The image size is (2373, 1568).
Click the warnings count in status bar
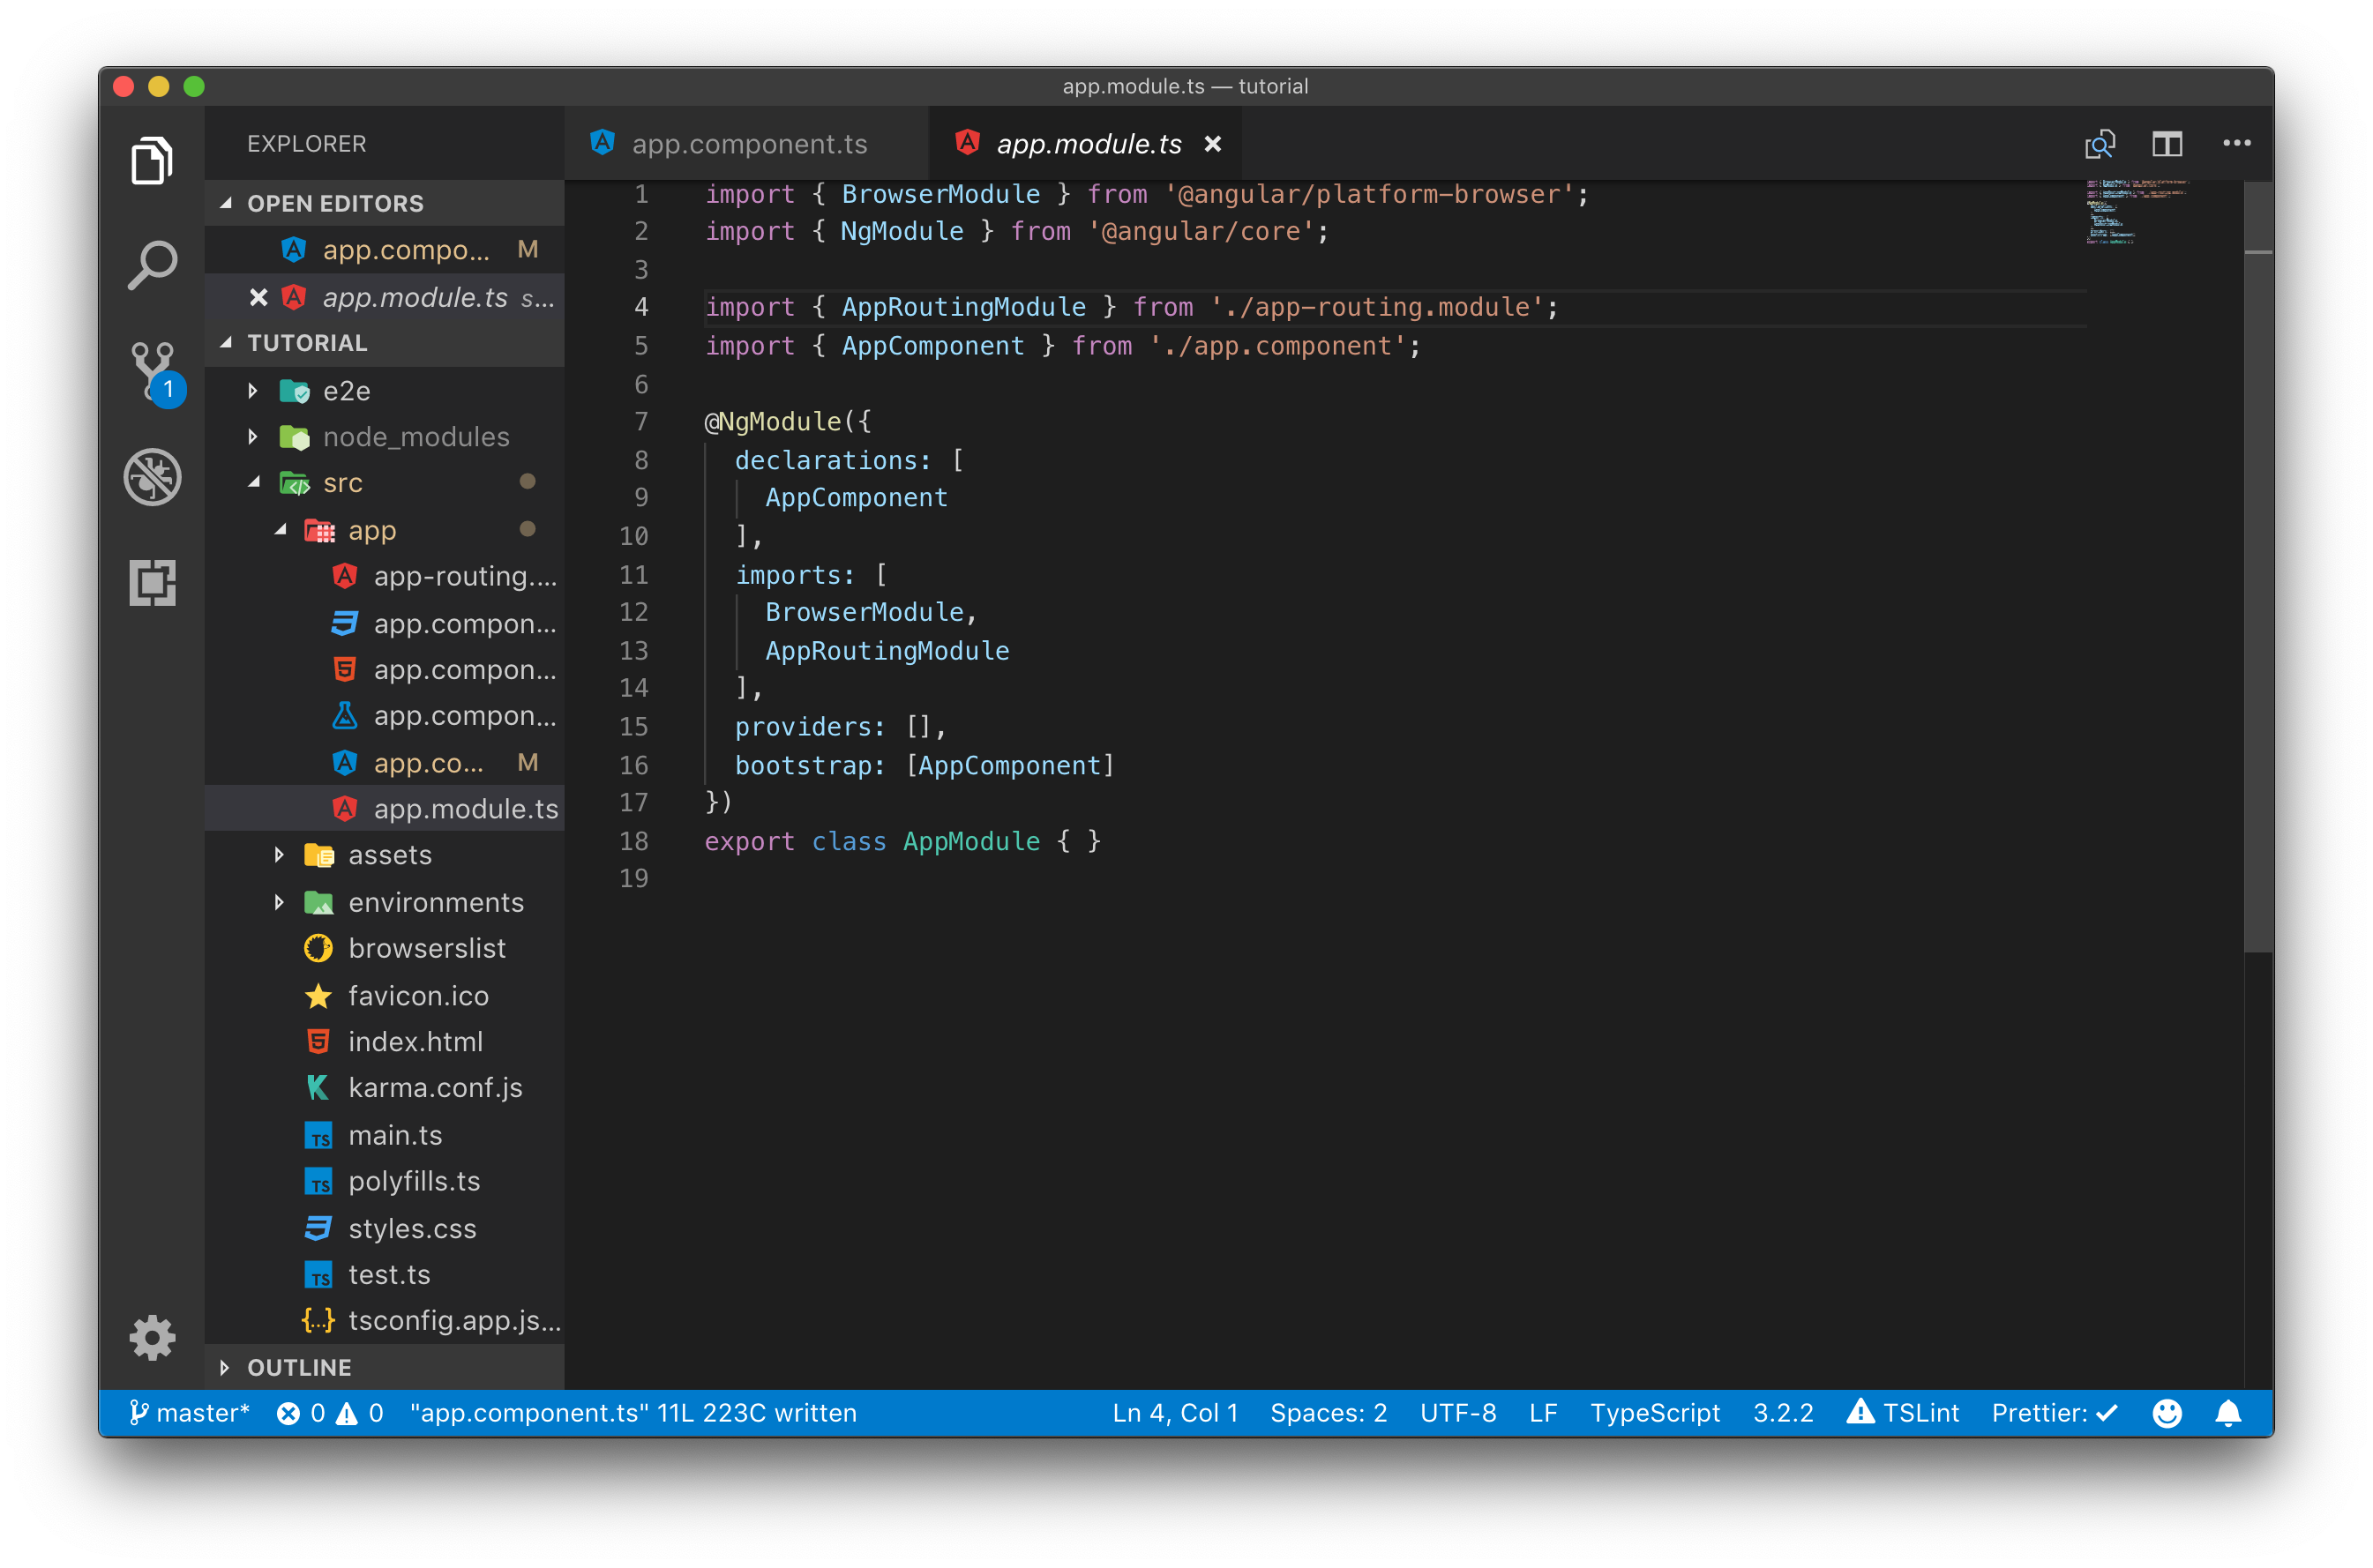click(360, 1413)
